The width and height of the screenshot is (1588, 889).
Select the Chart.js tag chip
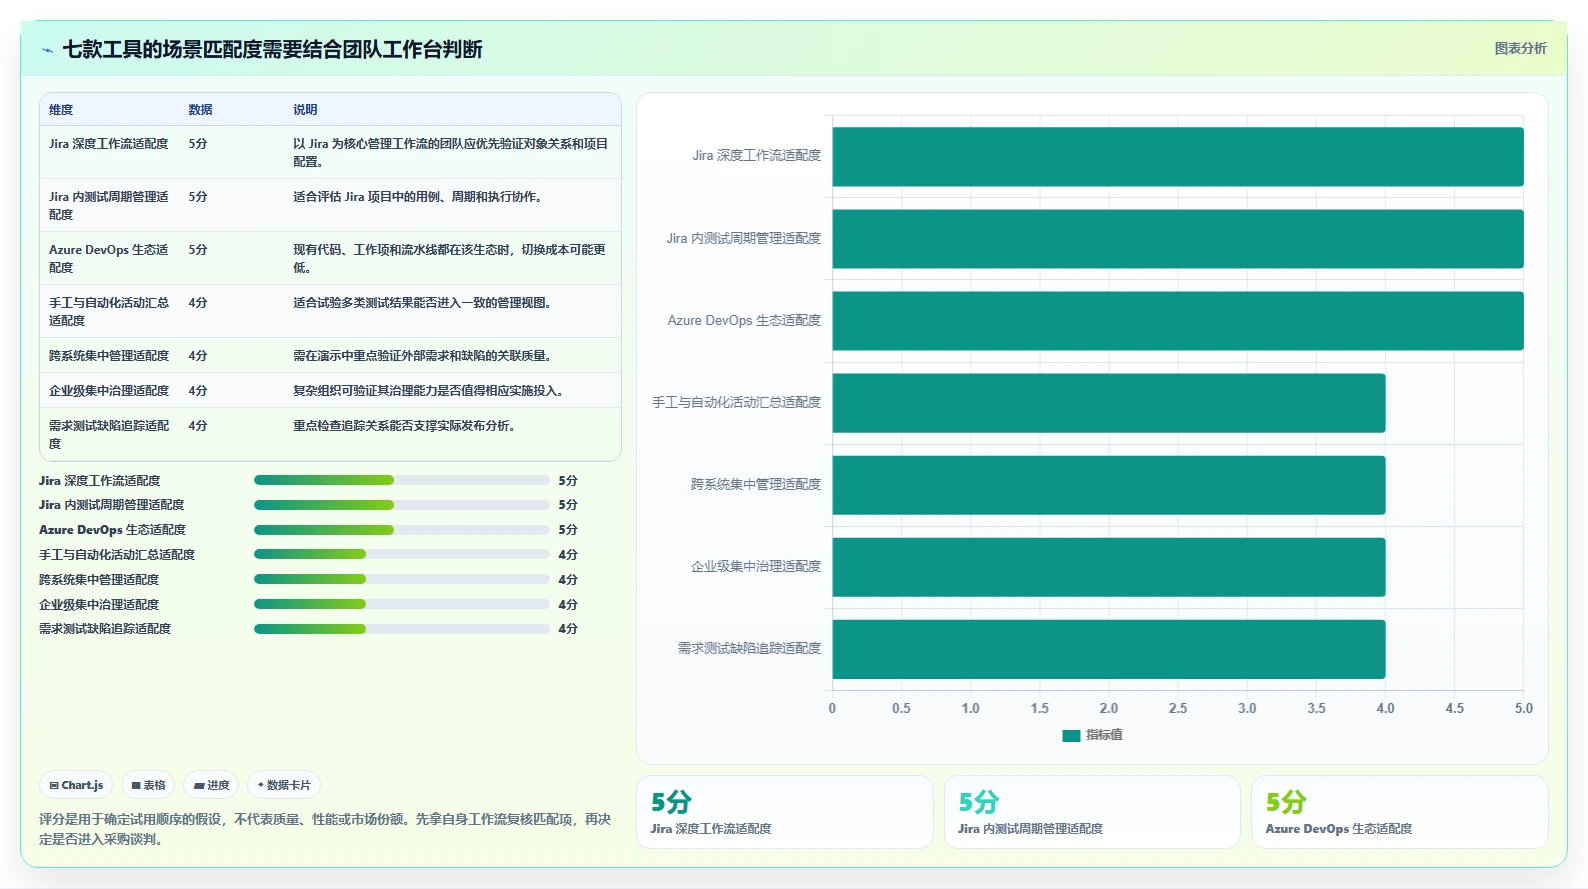76,785
